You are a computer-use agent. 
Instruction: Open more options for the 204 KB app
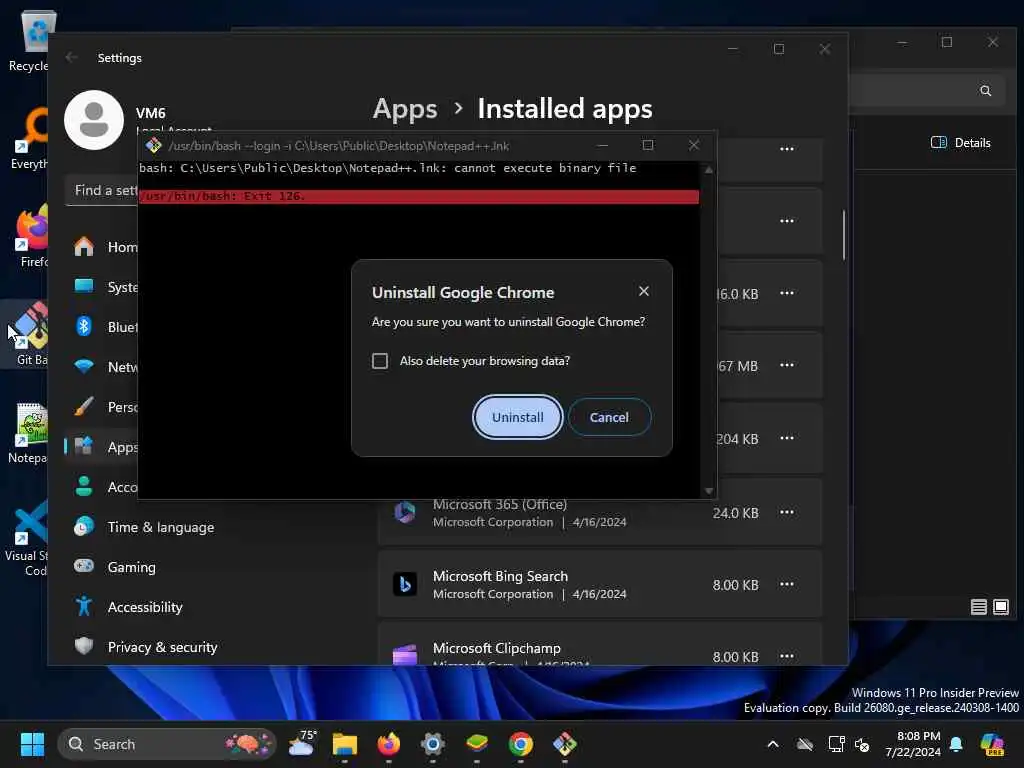click(787, 438)
